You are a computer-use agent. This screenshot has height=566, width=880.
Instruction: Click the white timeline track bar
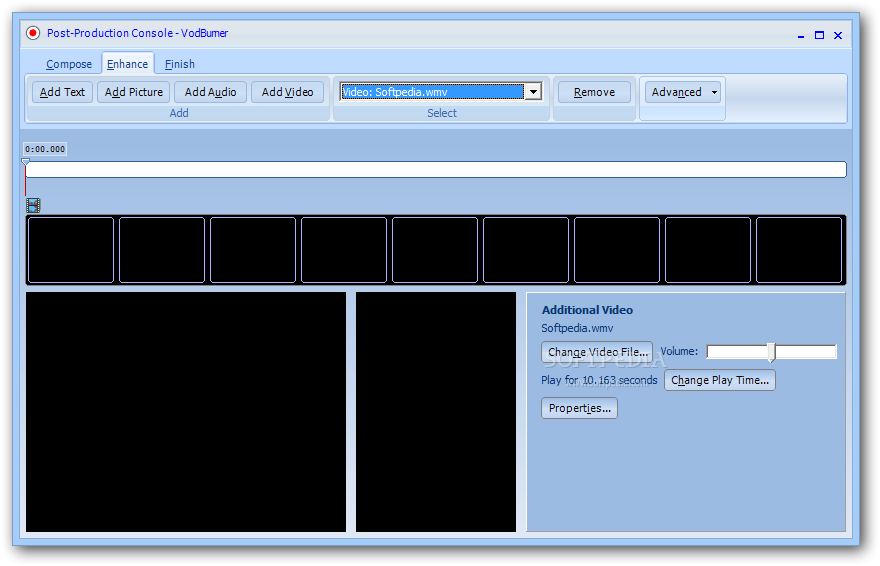[436, 169]
